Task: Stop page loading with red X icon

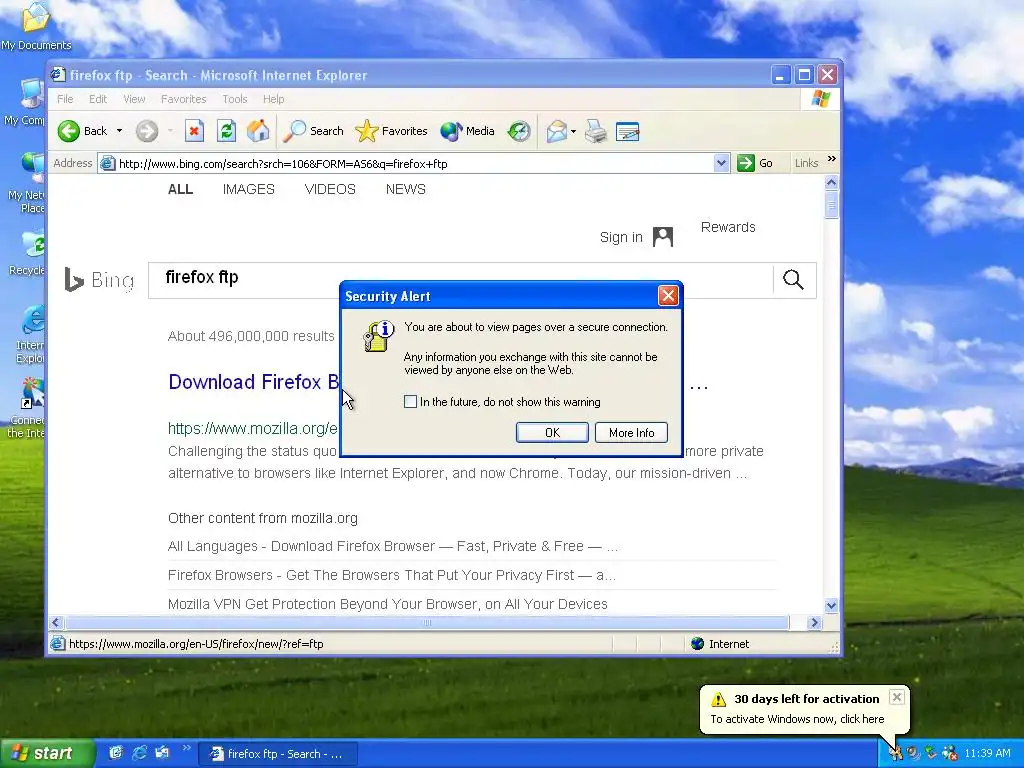Action: (194, 131)
